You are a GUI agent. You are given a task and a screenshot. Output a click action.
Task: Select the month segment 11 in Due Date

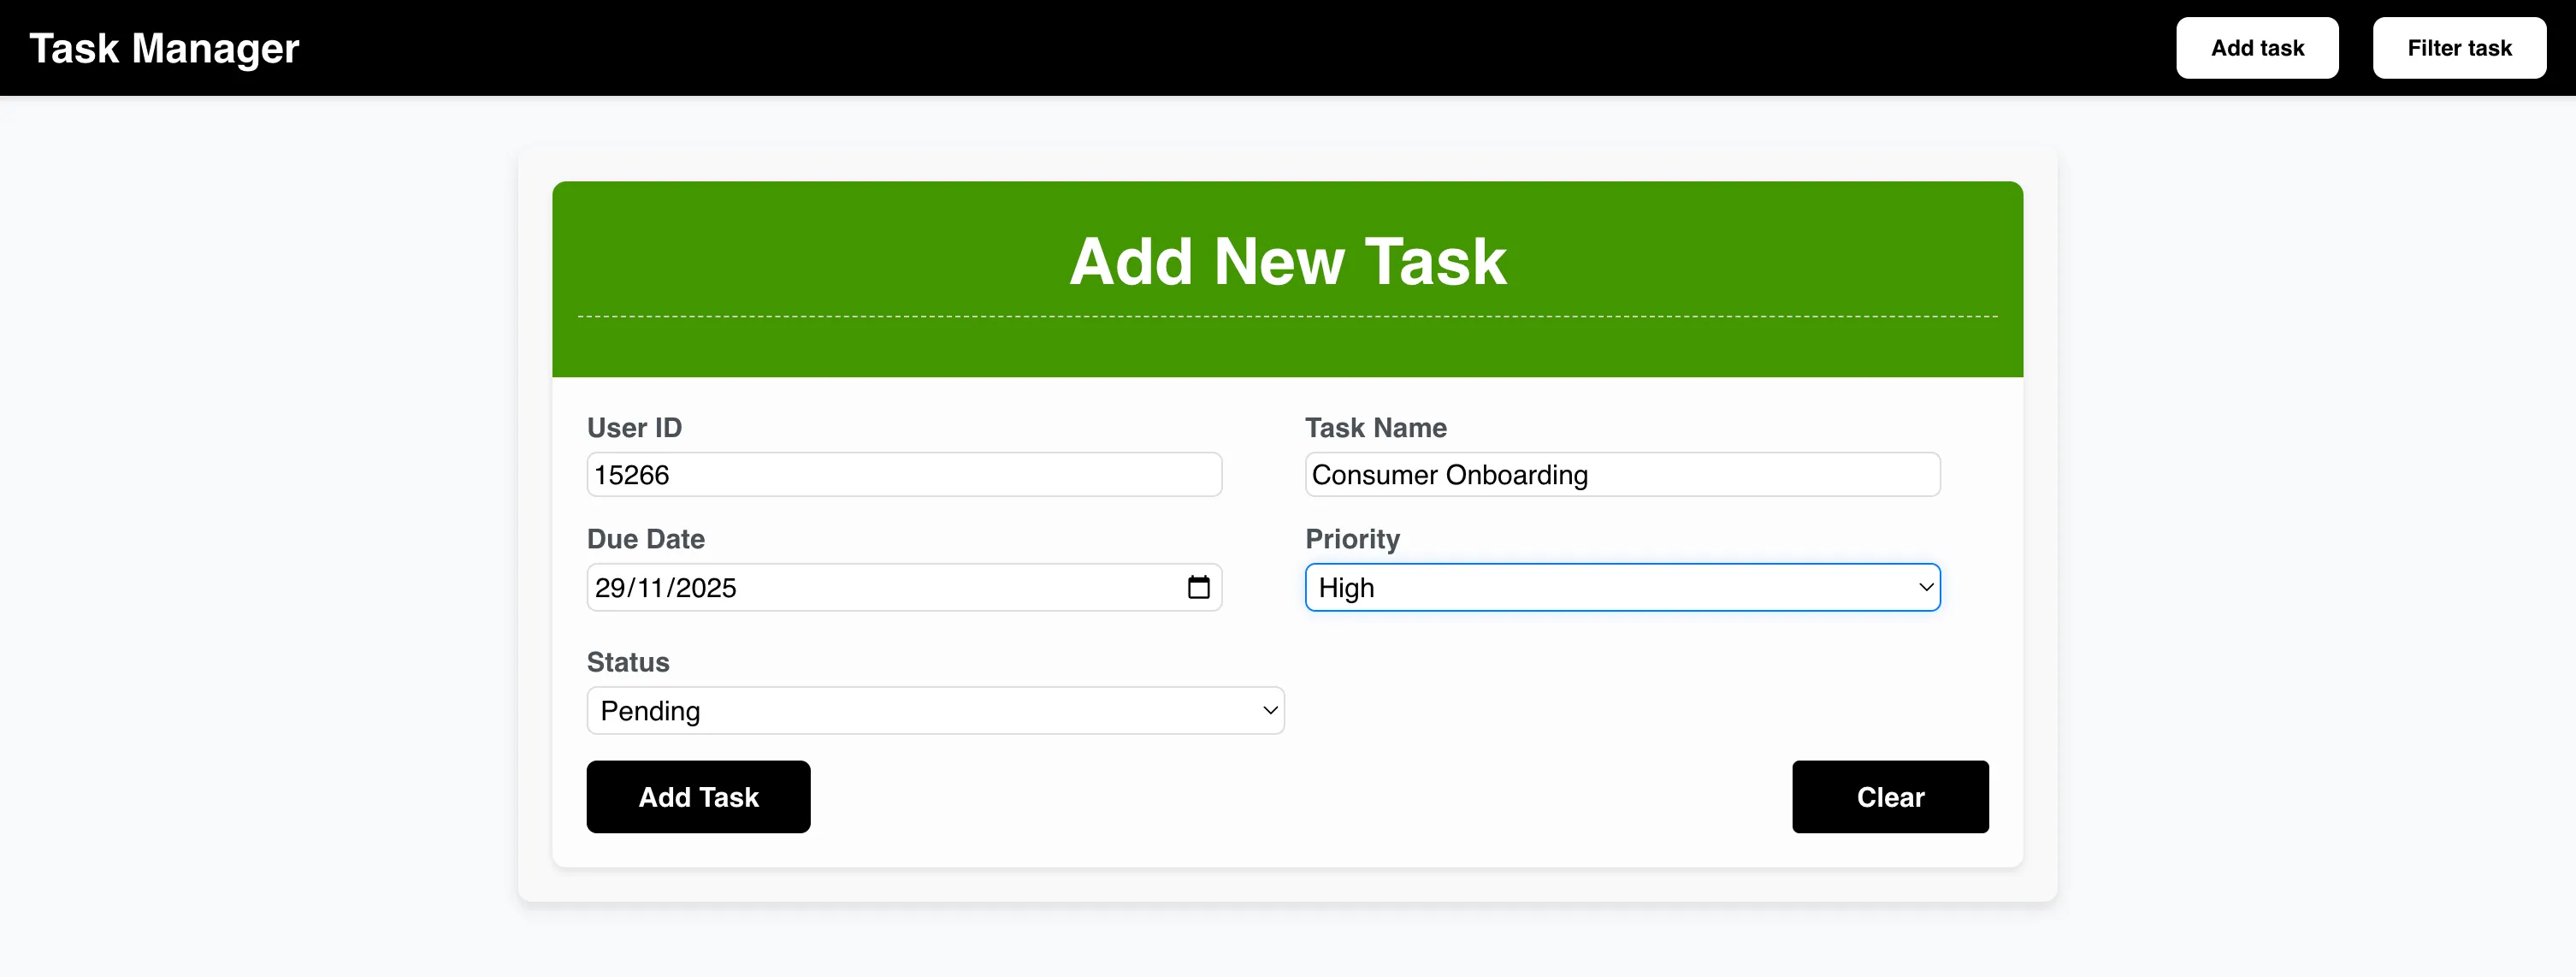pyautogui.click(x=651, y=588)
